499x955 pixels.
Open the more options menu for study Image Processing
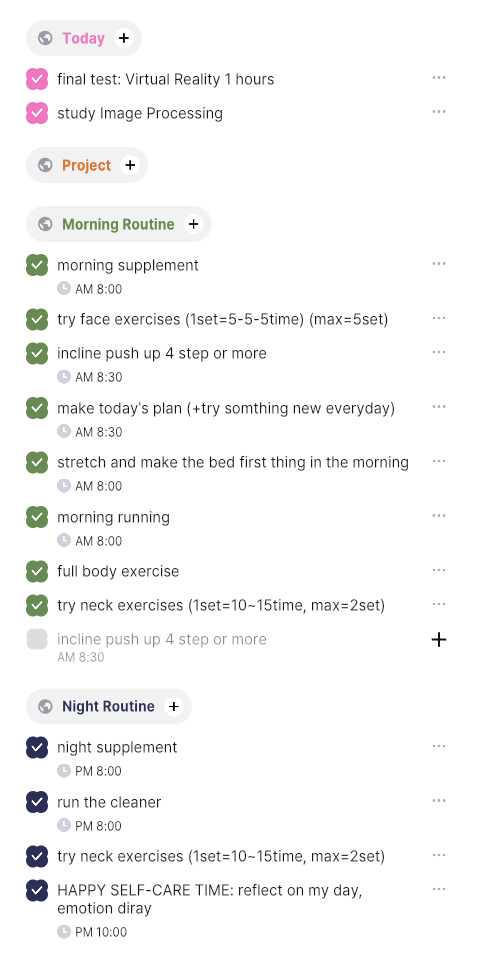(439, 112)
